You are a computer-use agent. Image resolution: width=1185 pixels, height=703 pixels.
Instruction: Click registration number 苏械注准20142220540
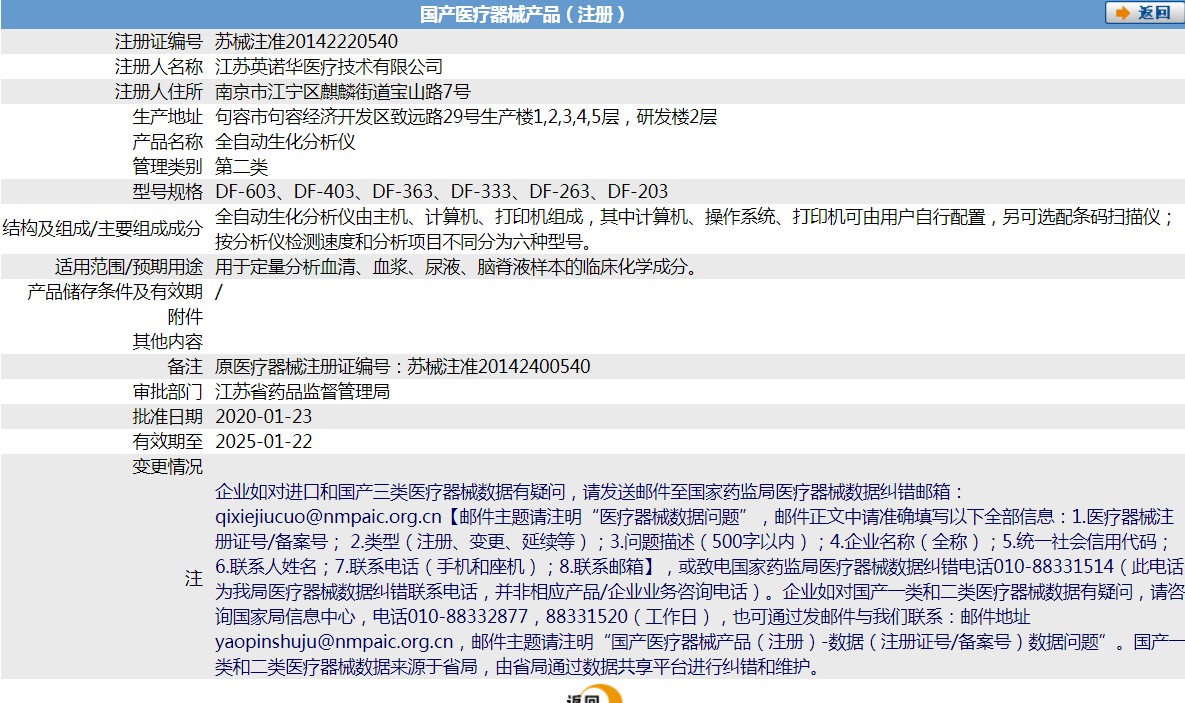click(x=306, y=42)
